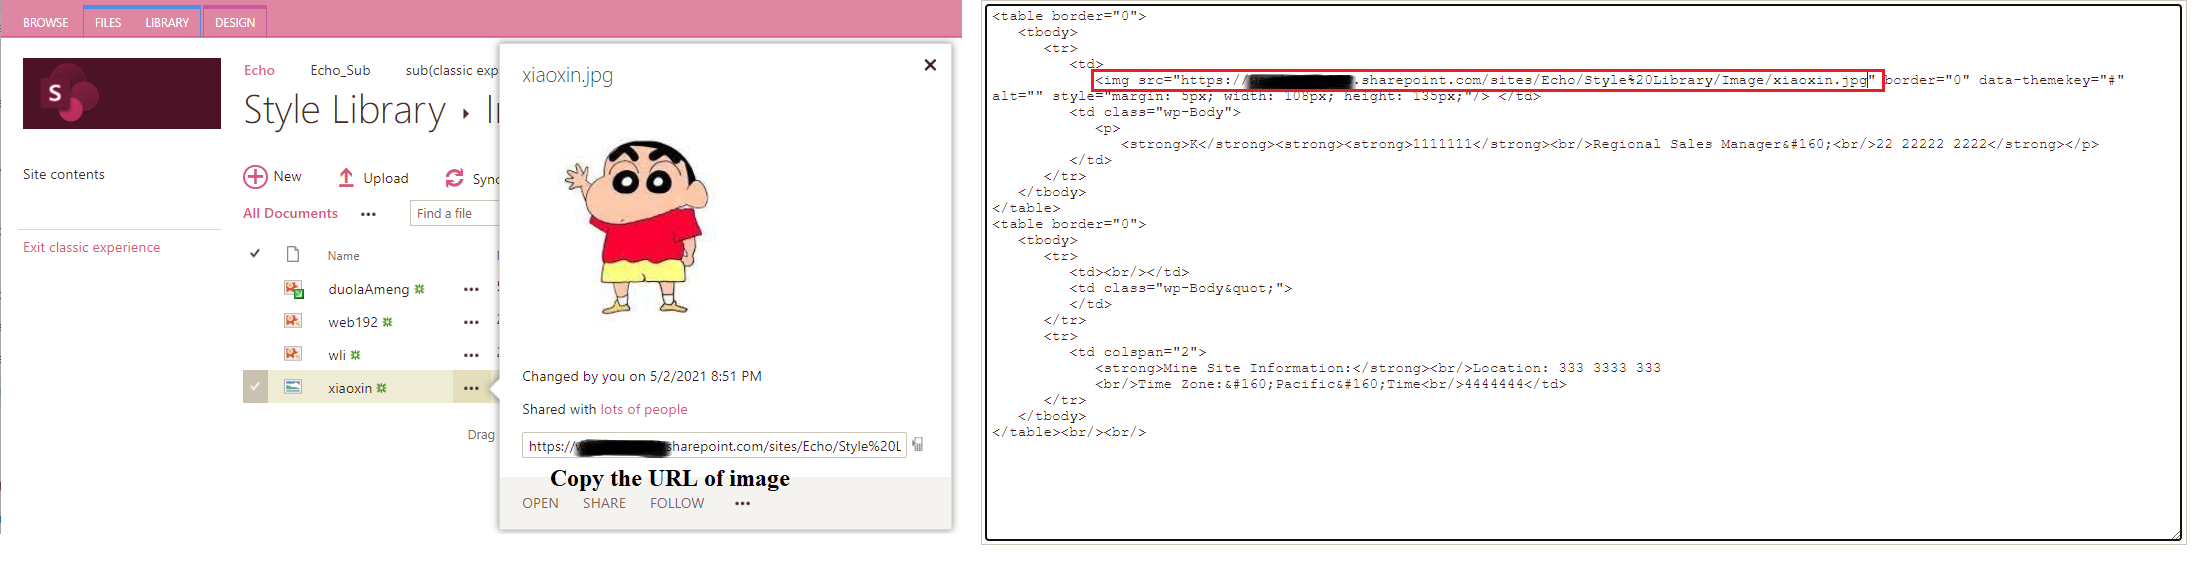
Task: Open the web192 file
Action: tap(353, 322)
